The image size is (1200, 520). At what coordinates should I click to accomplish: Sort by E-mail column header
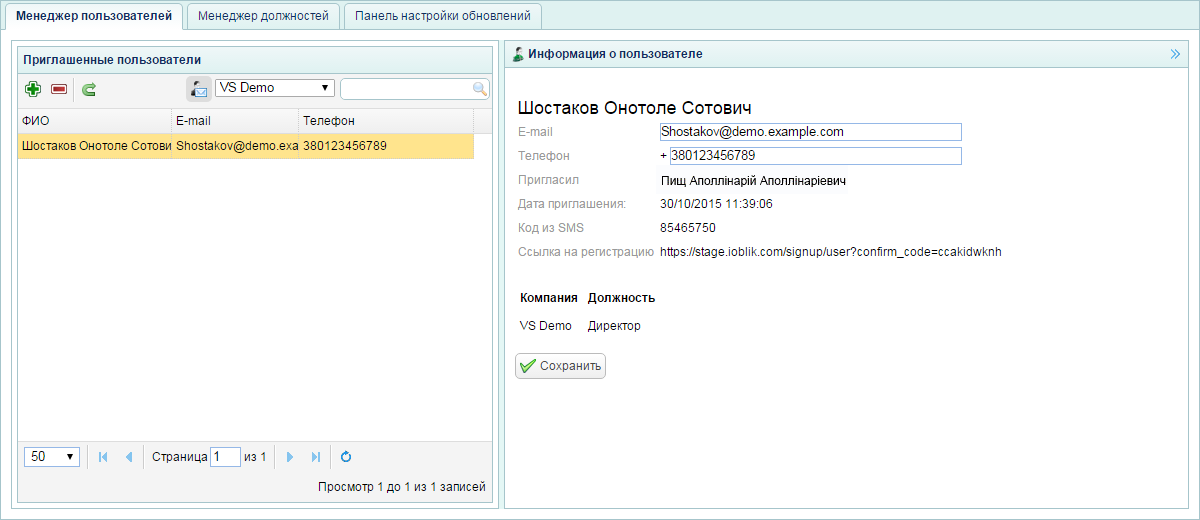[x=235, y=121]
